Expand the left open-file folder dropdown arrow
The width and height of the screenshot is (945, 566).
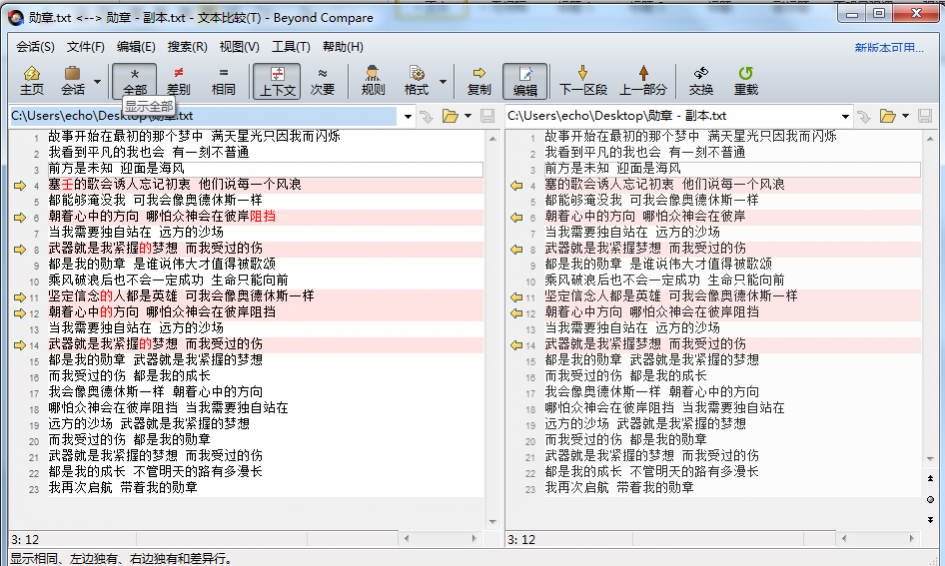[468, 116]
